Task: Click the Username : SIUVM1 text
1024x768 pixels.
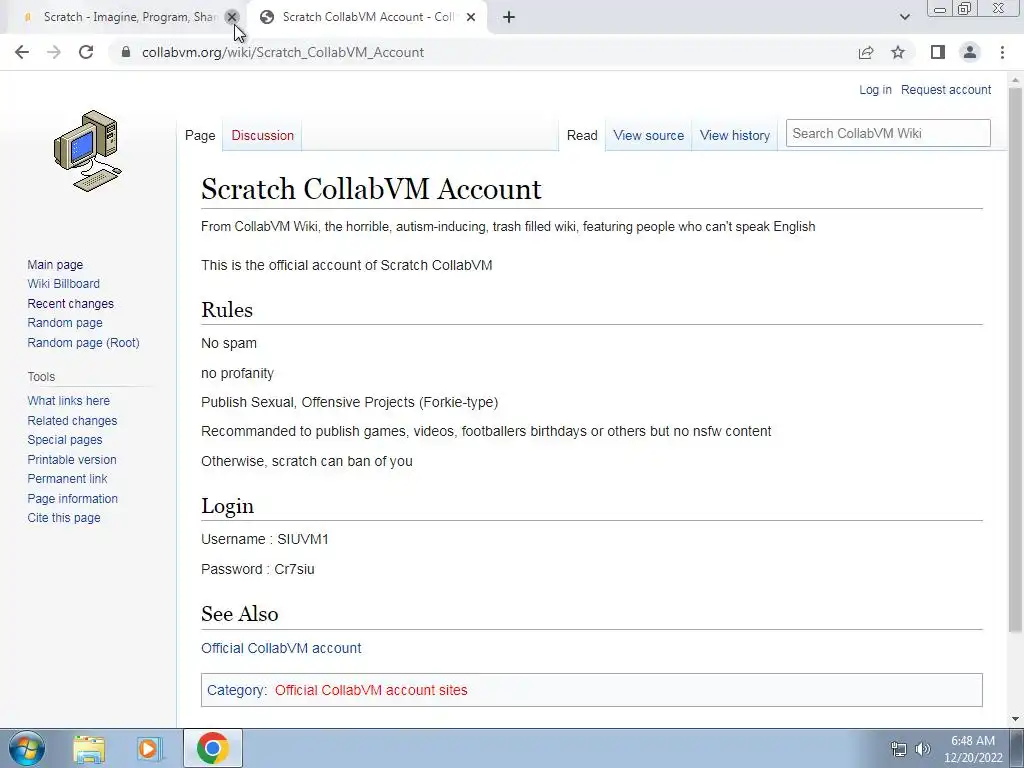Action: [265, 539]
